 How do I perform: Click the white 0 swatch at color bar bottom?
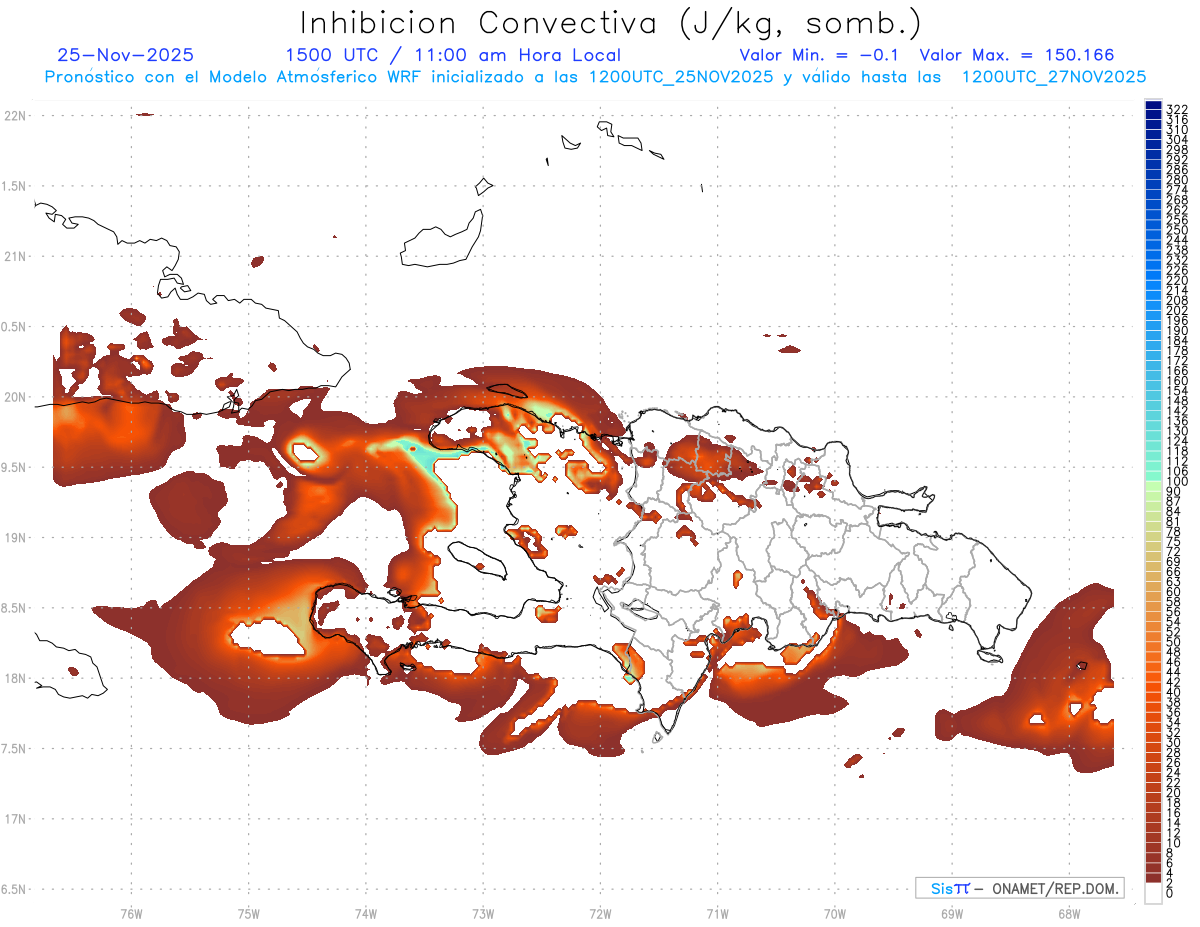coord(1153,892)
